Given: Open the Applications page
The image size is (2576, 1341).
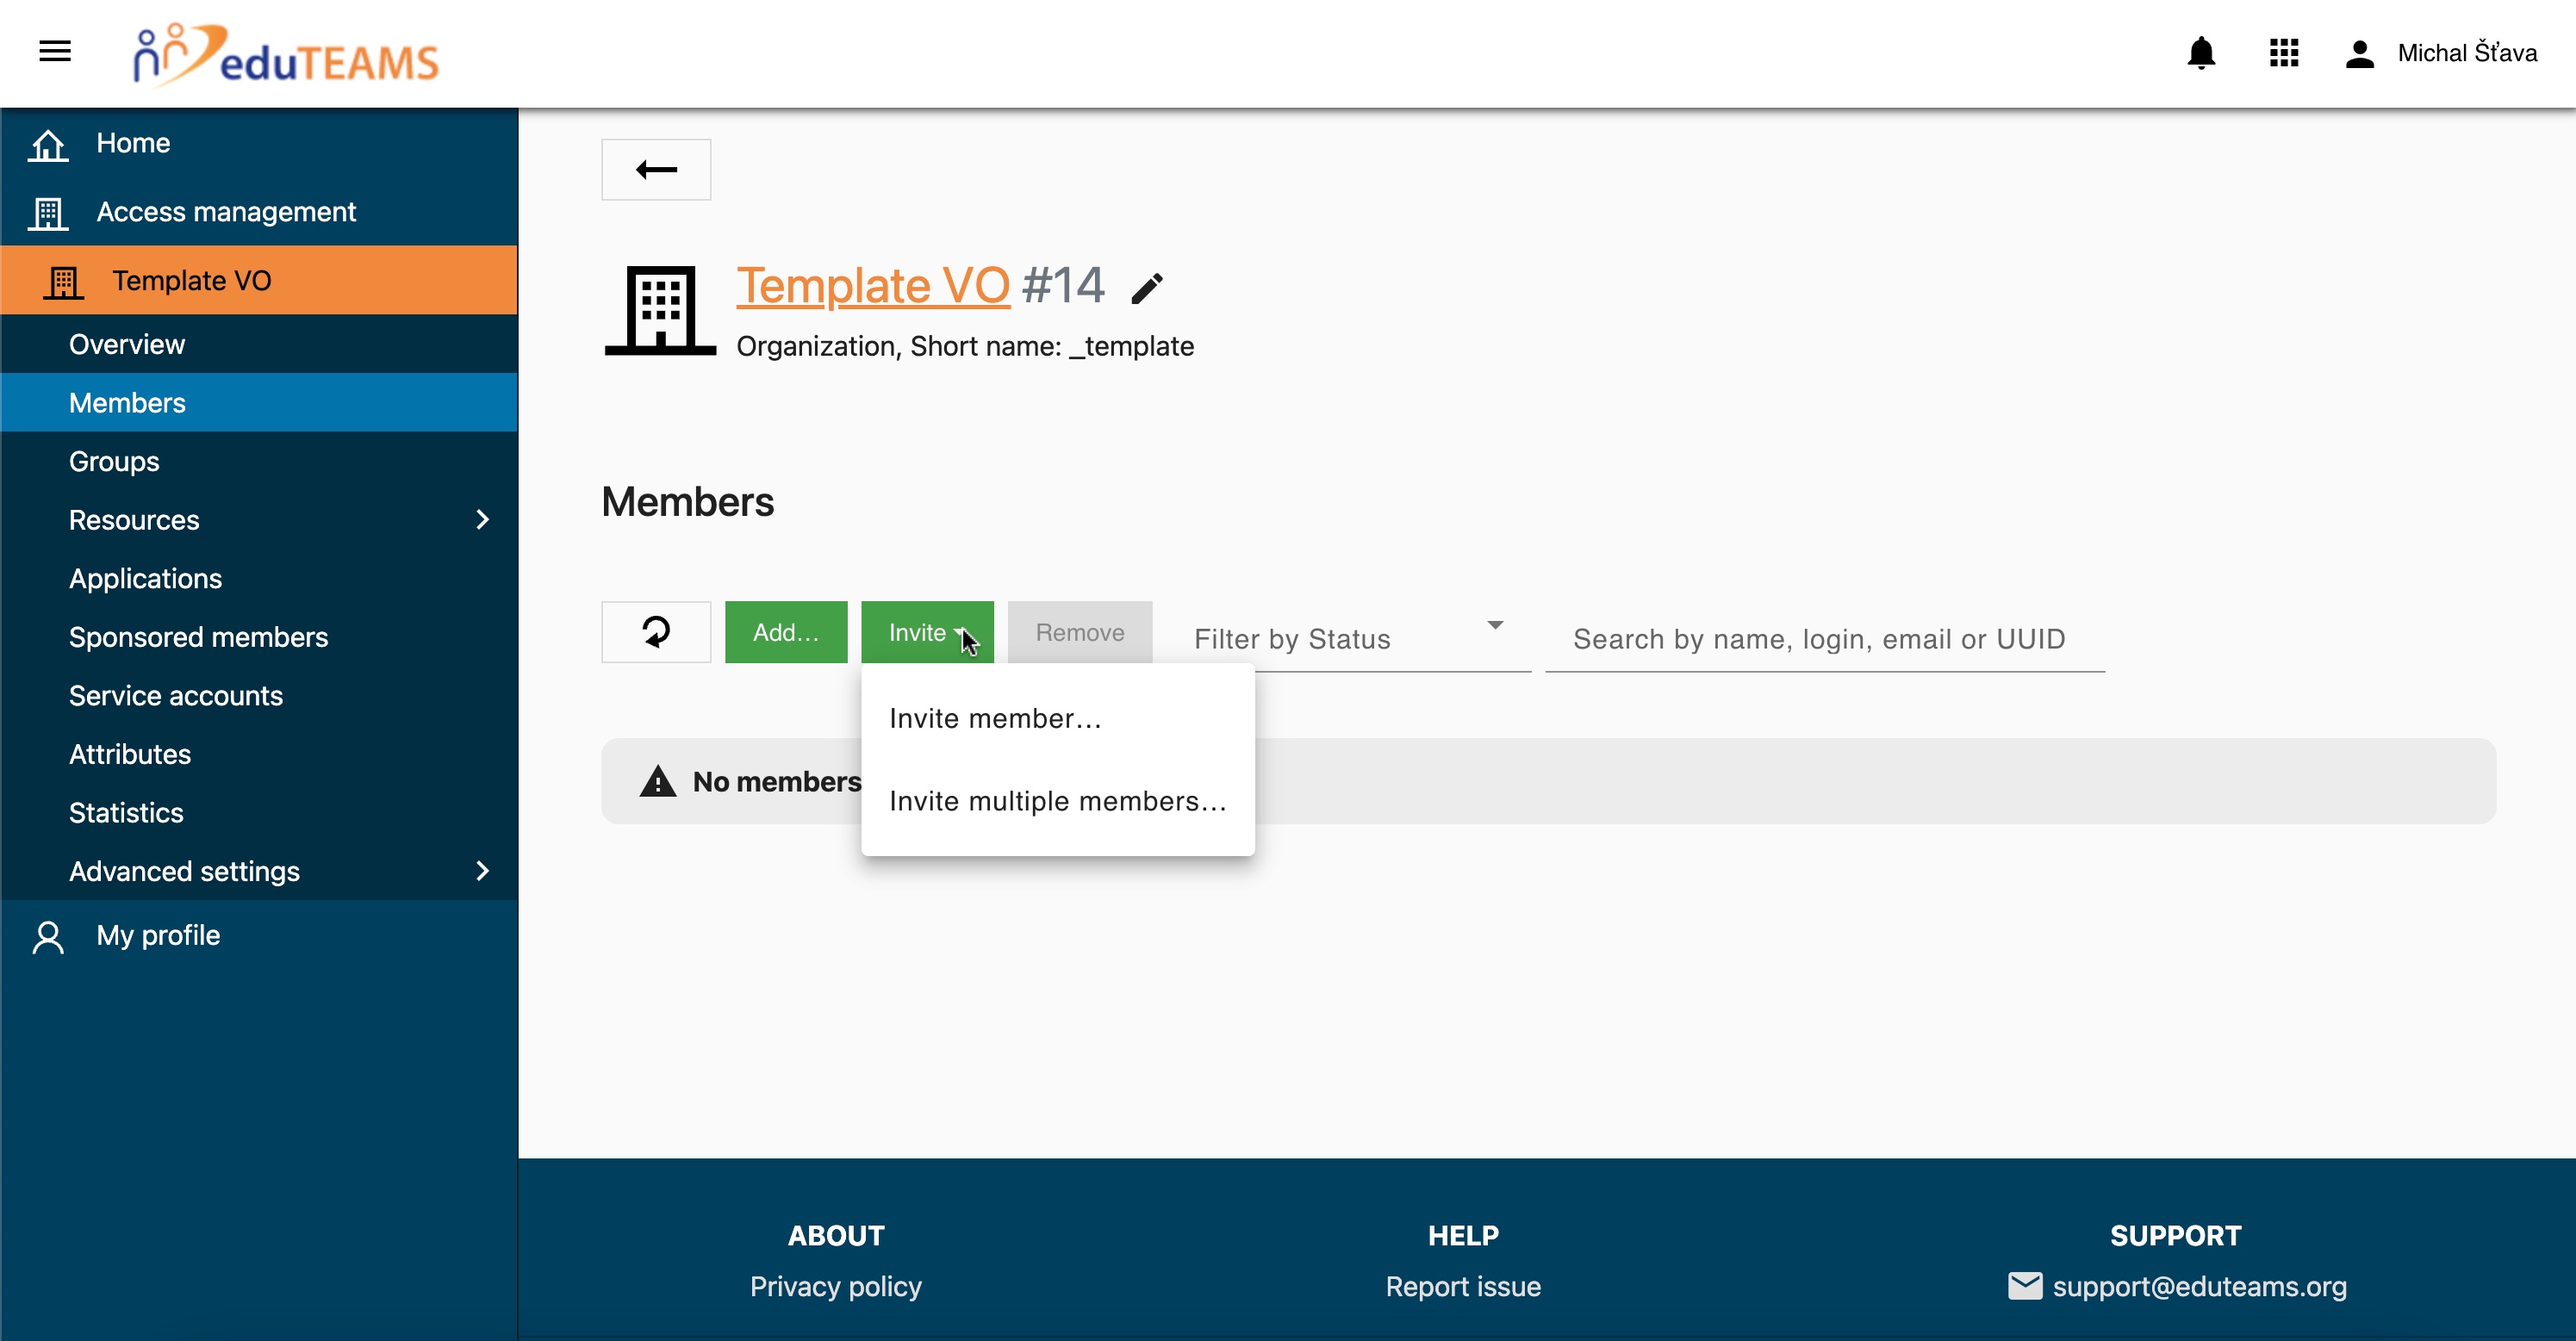Looking at the screenshot, I should click(x=259, y=579).
